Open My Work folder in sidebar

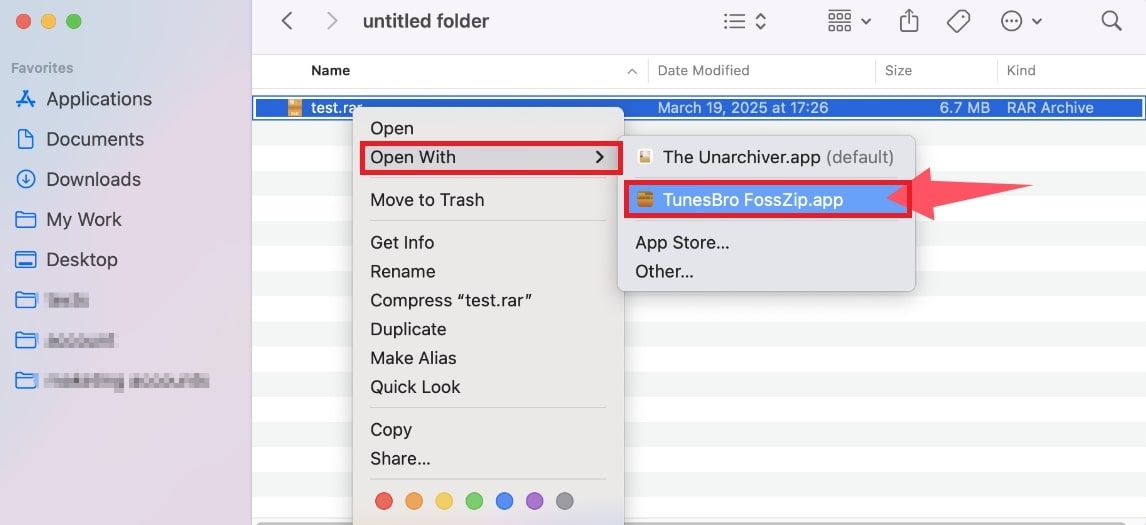[x=84, y=219]
